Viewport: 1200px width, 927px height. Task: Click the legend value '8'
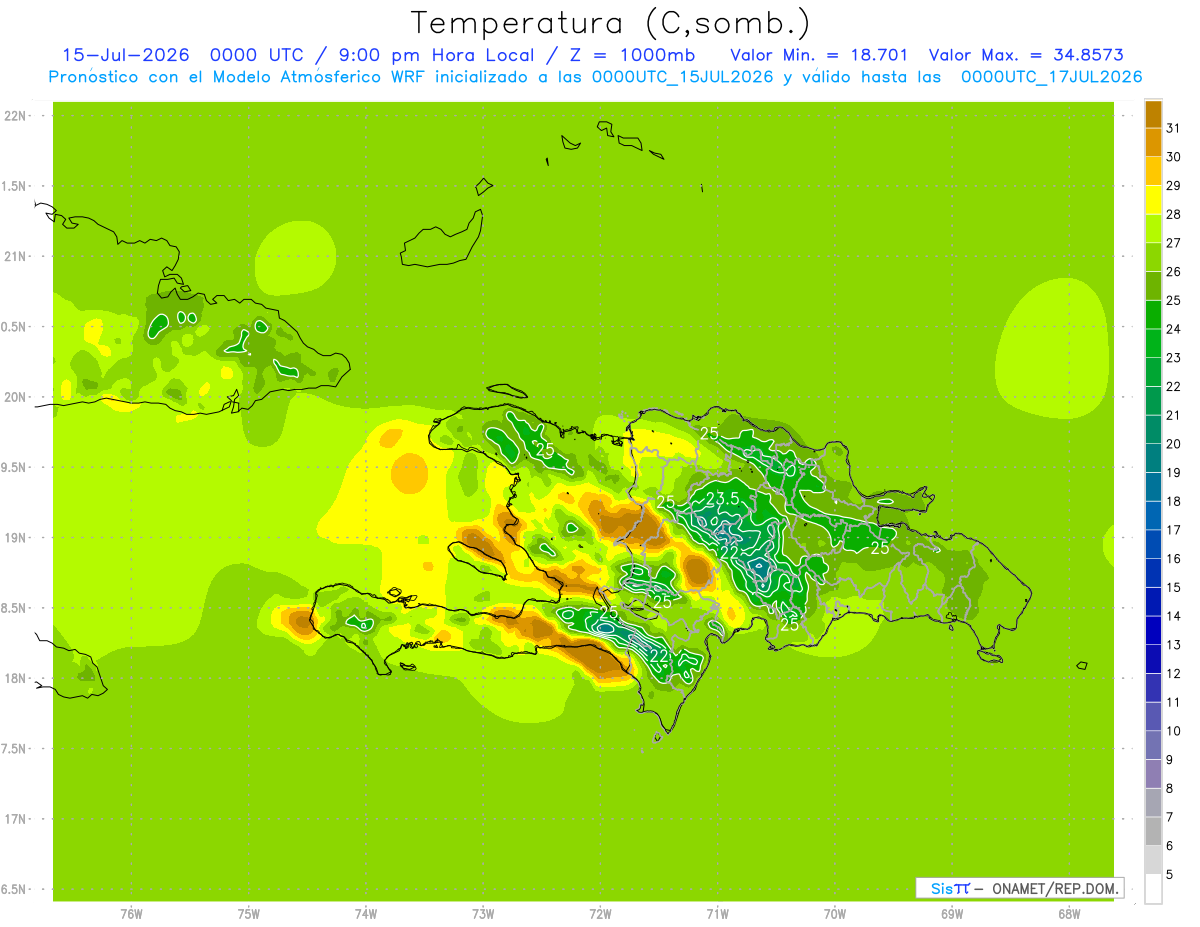pos(1170,788)
